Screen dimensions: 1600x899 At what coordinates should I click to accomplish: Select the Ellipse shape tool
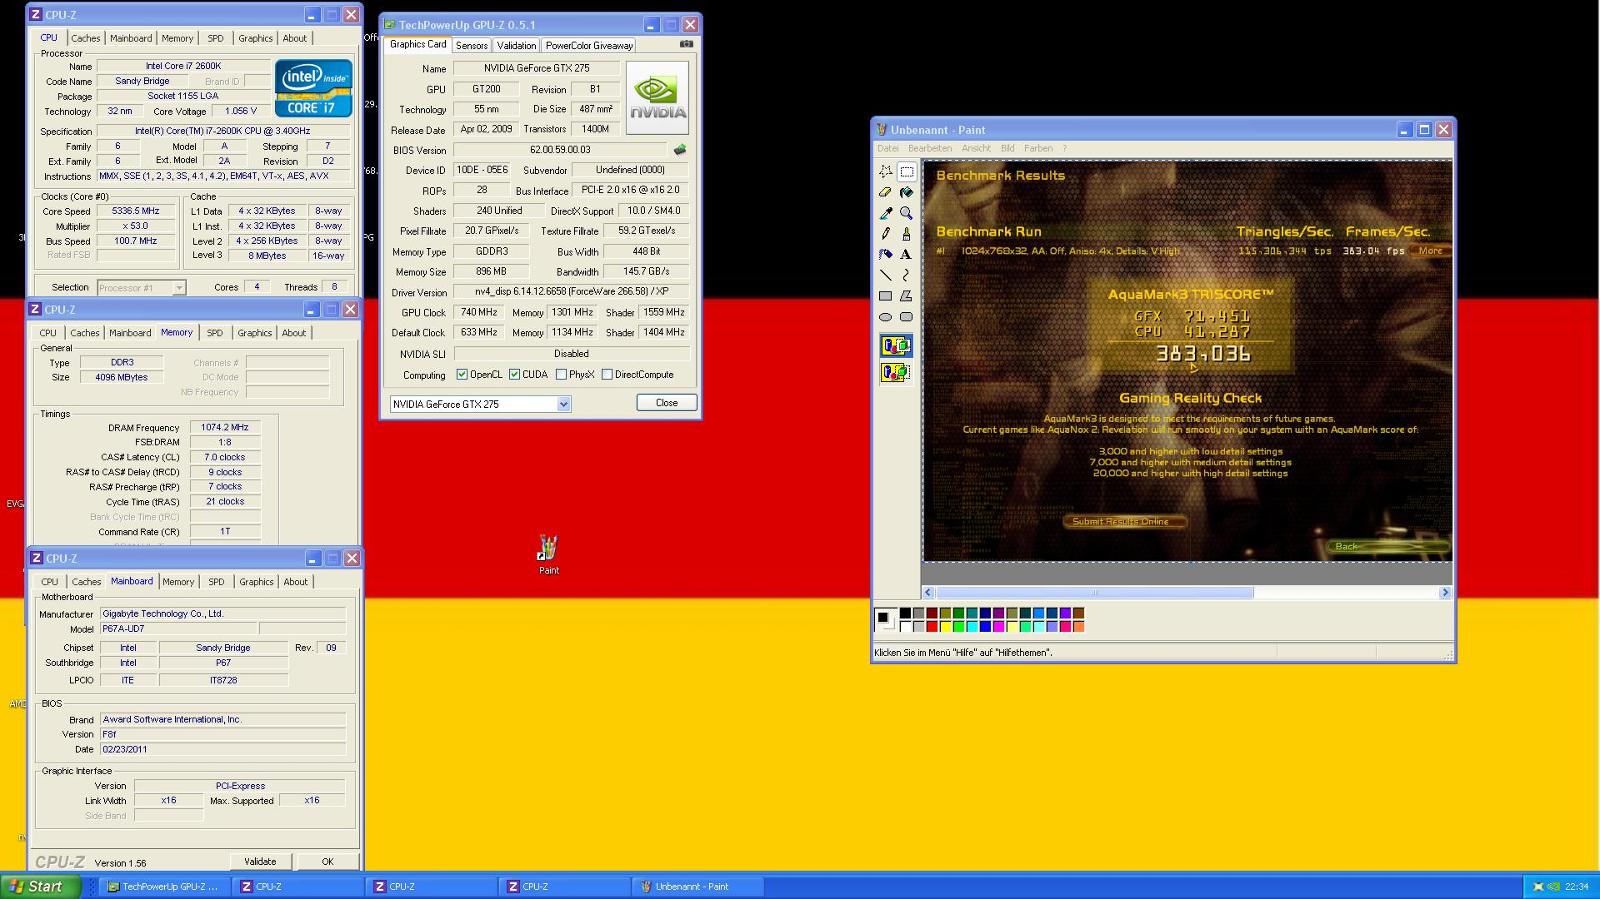885,317
